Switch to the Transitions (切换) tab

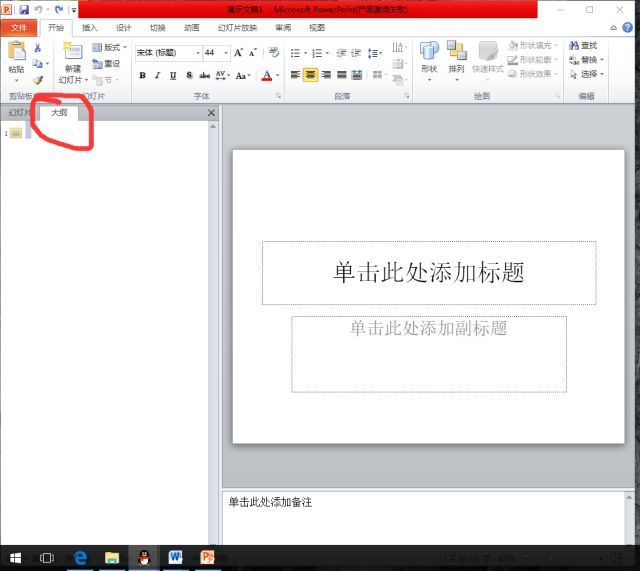(158, 28)
